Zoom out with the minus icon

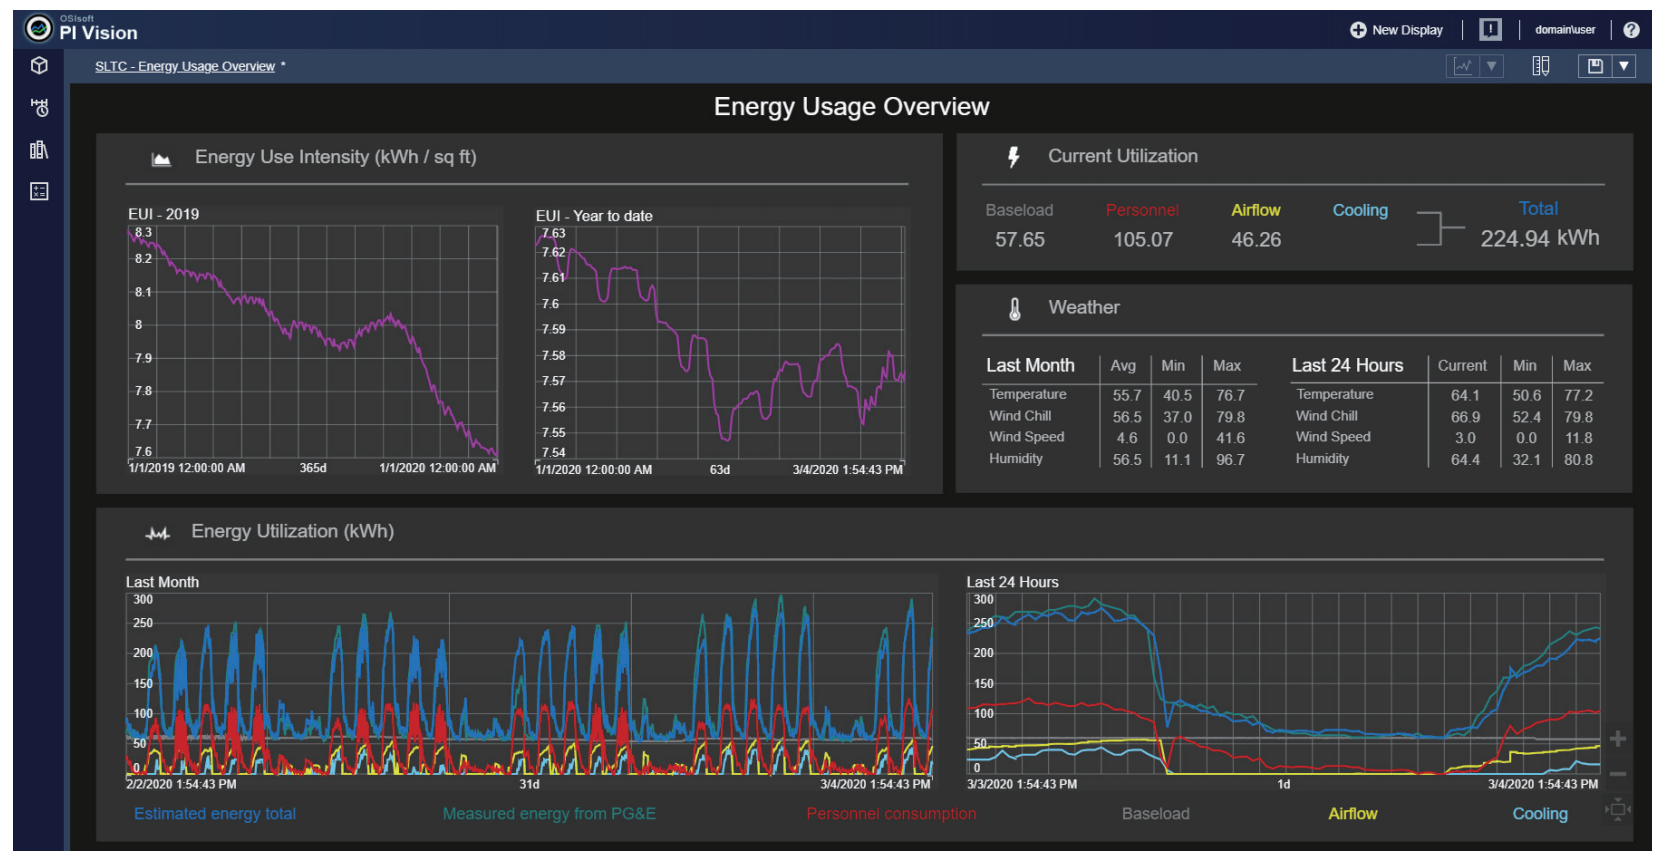point(1617,774)
